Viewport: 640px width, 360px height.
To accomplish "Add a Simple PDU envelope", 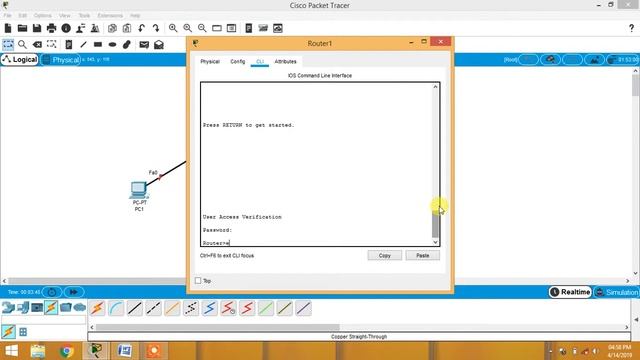I will [x=144, y=44].
